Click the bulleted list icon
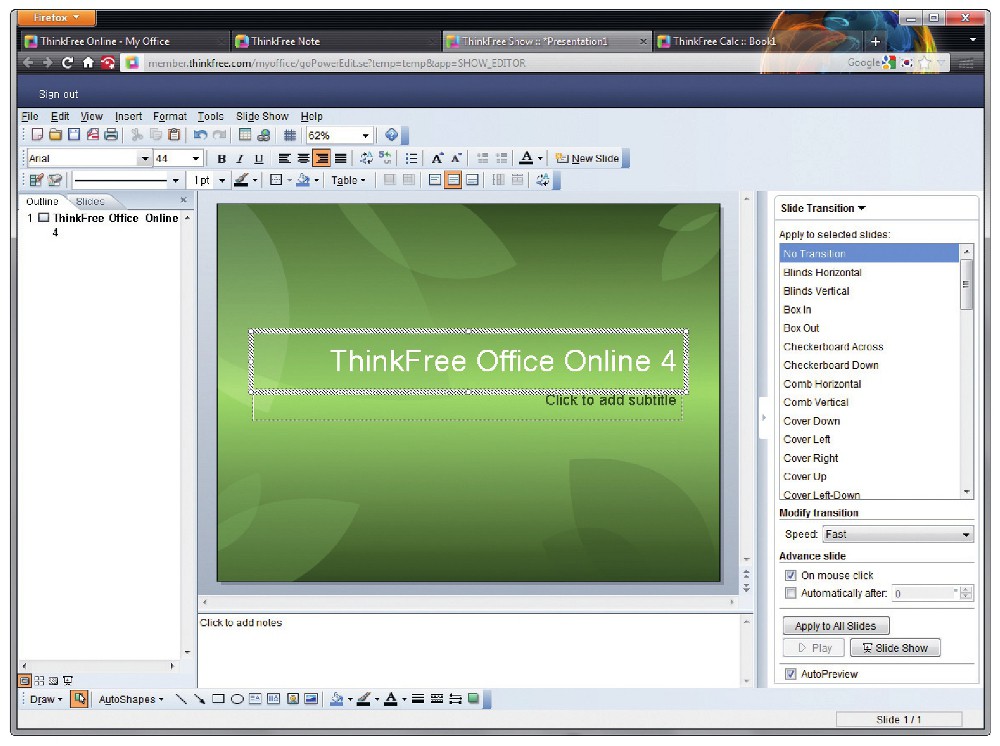This screenshot has width=1000, height=746. [411, 158]
